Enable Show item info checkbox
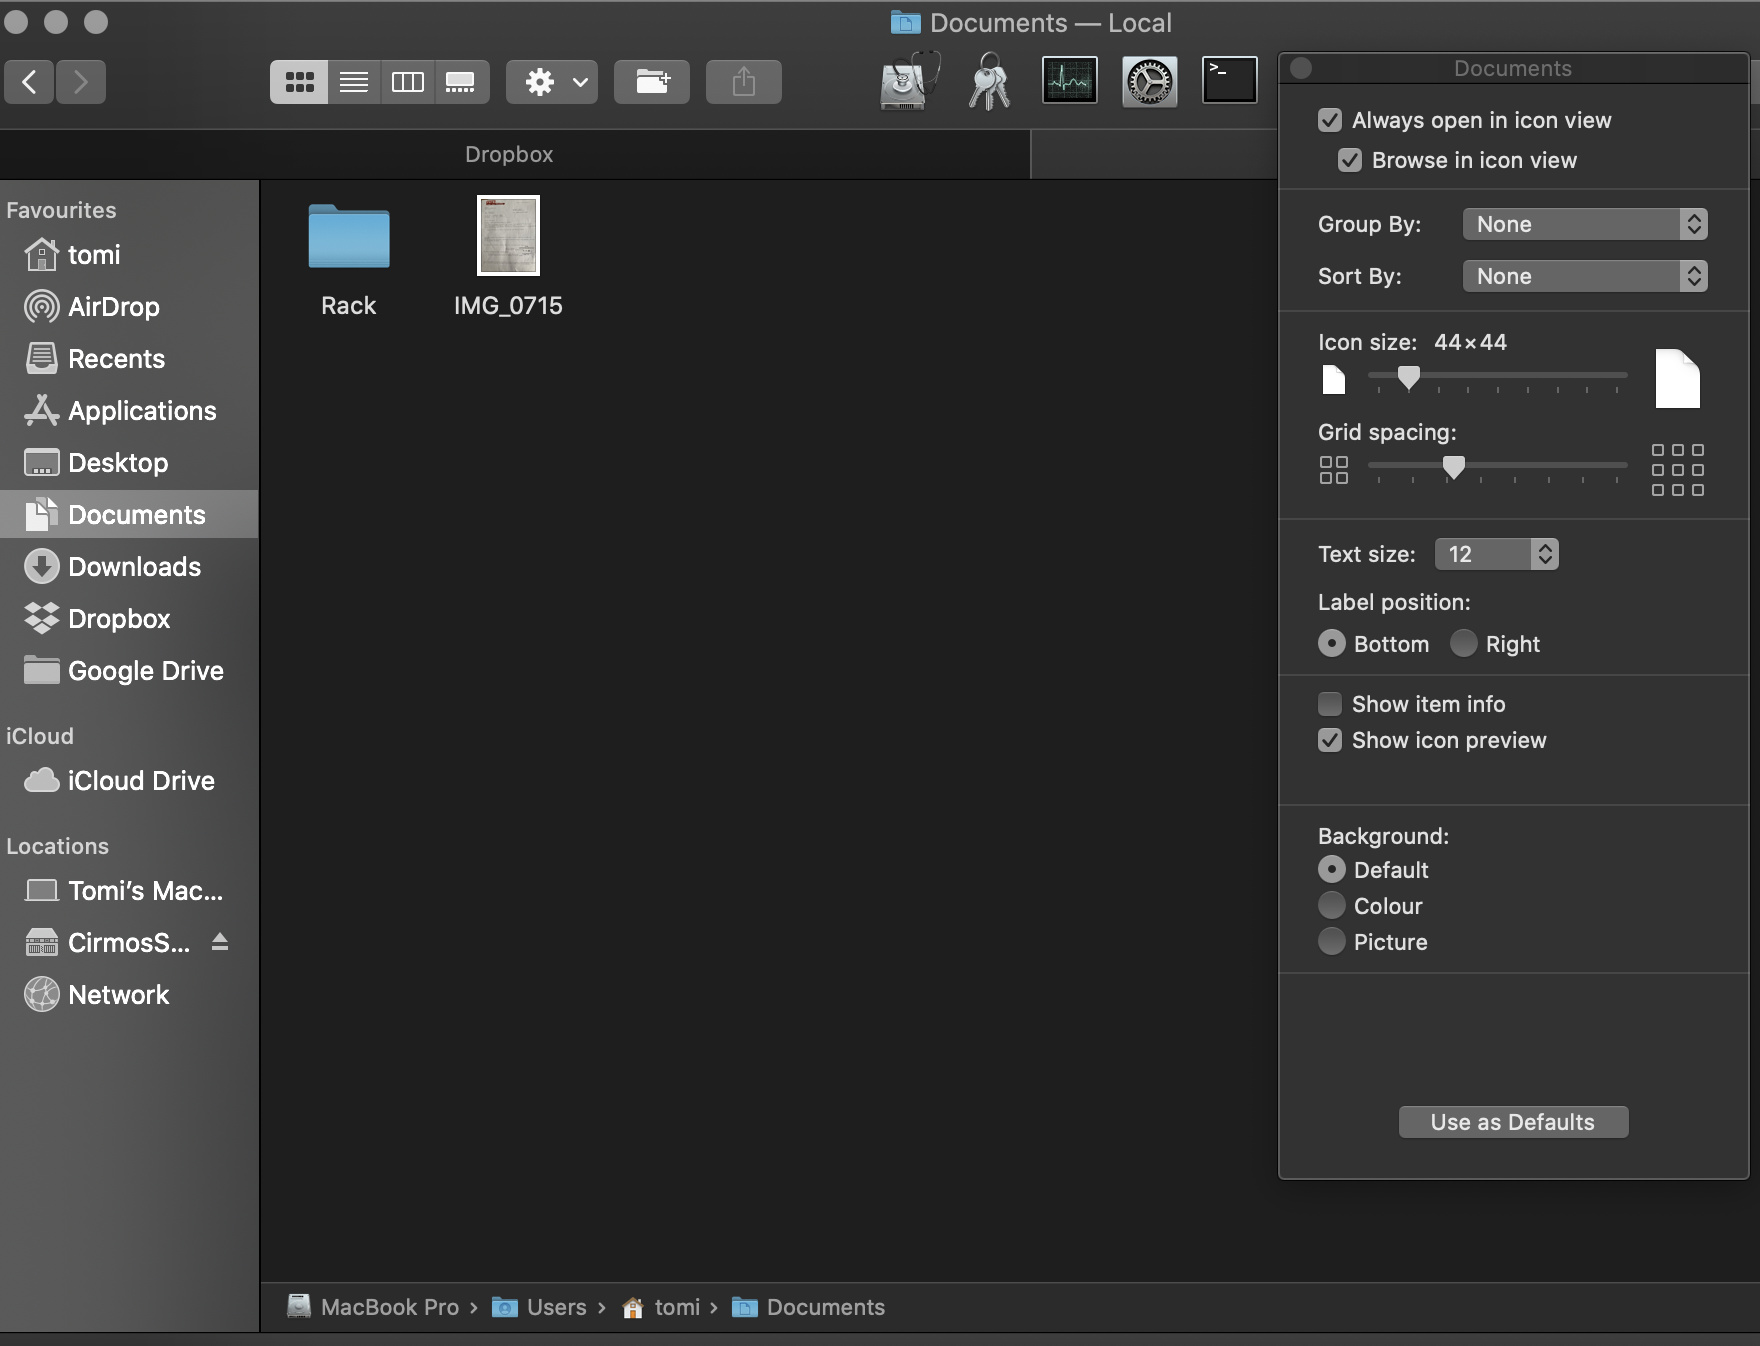 (1330, 704)
